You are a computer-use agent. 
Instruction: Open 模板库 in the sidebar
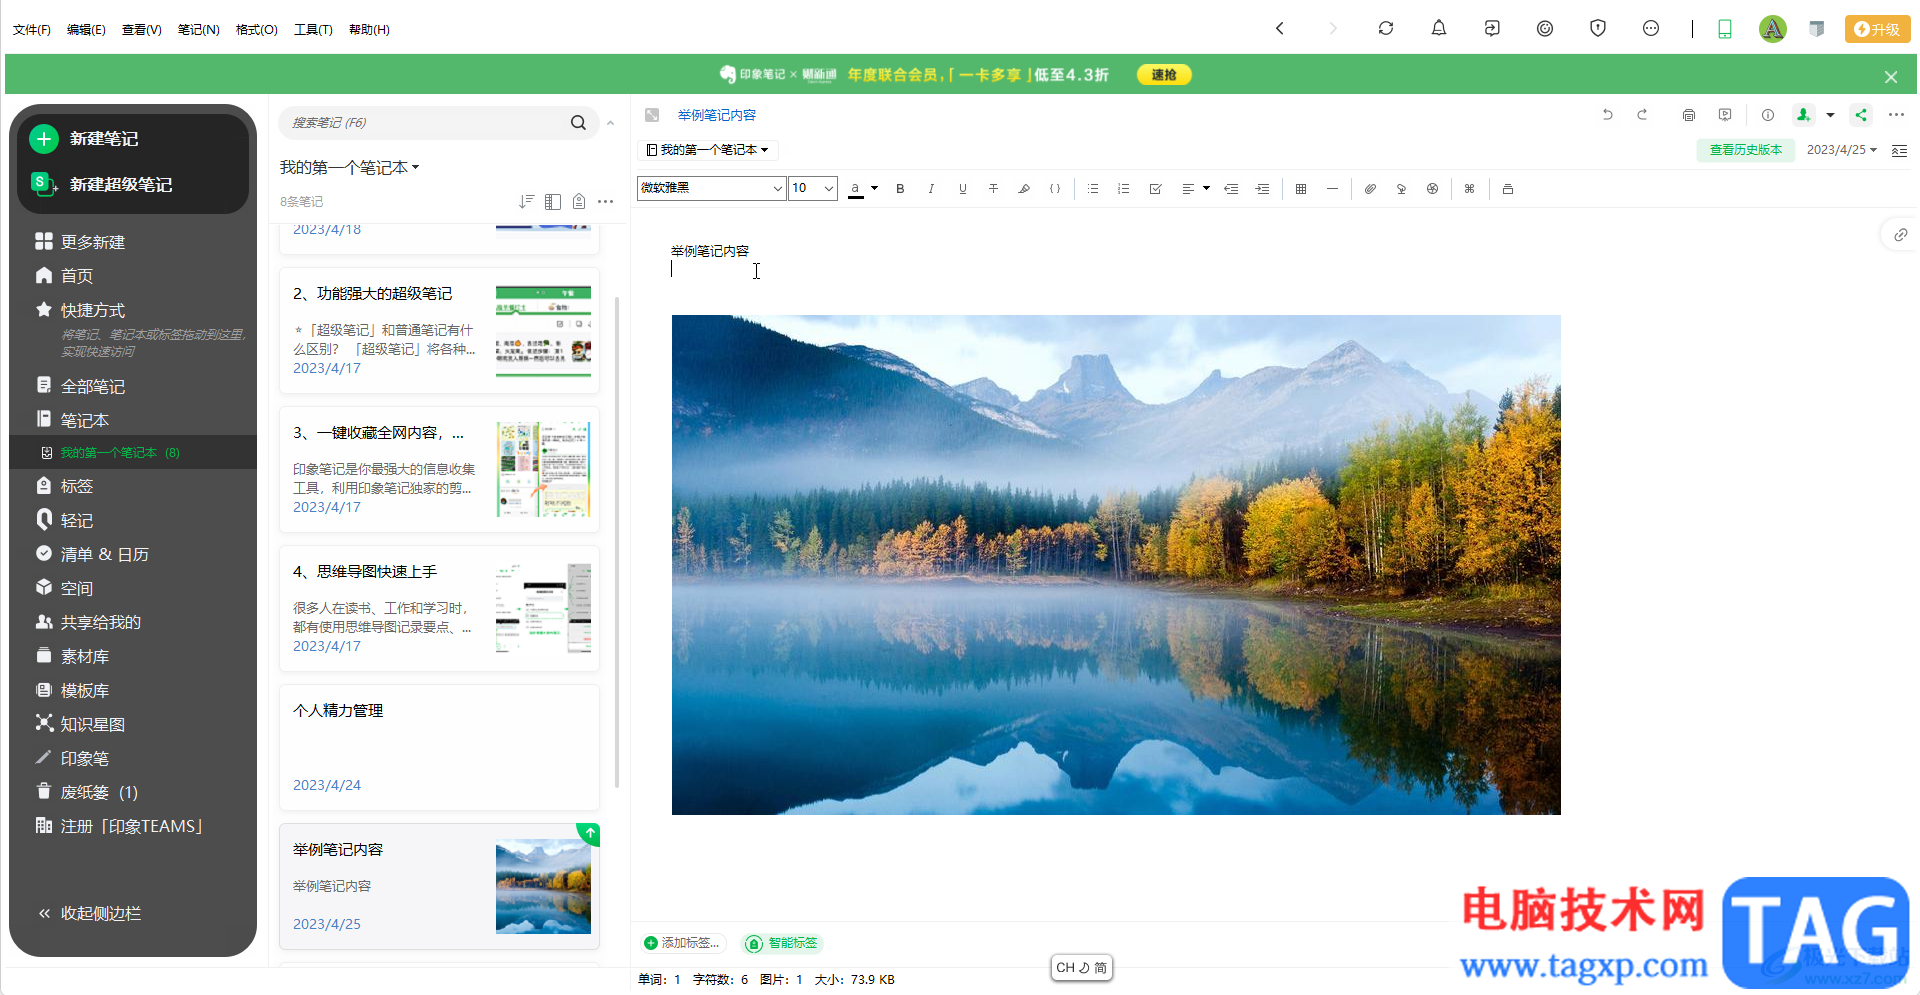click(72, 690)
